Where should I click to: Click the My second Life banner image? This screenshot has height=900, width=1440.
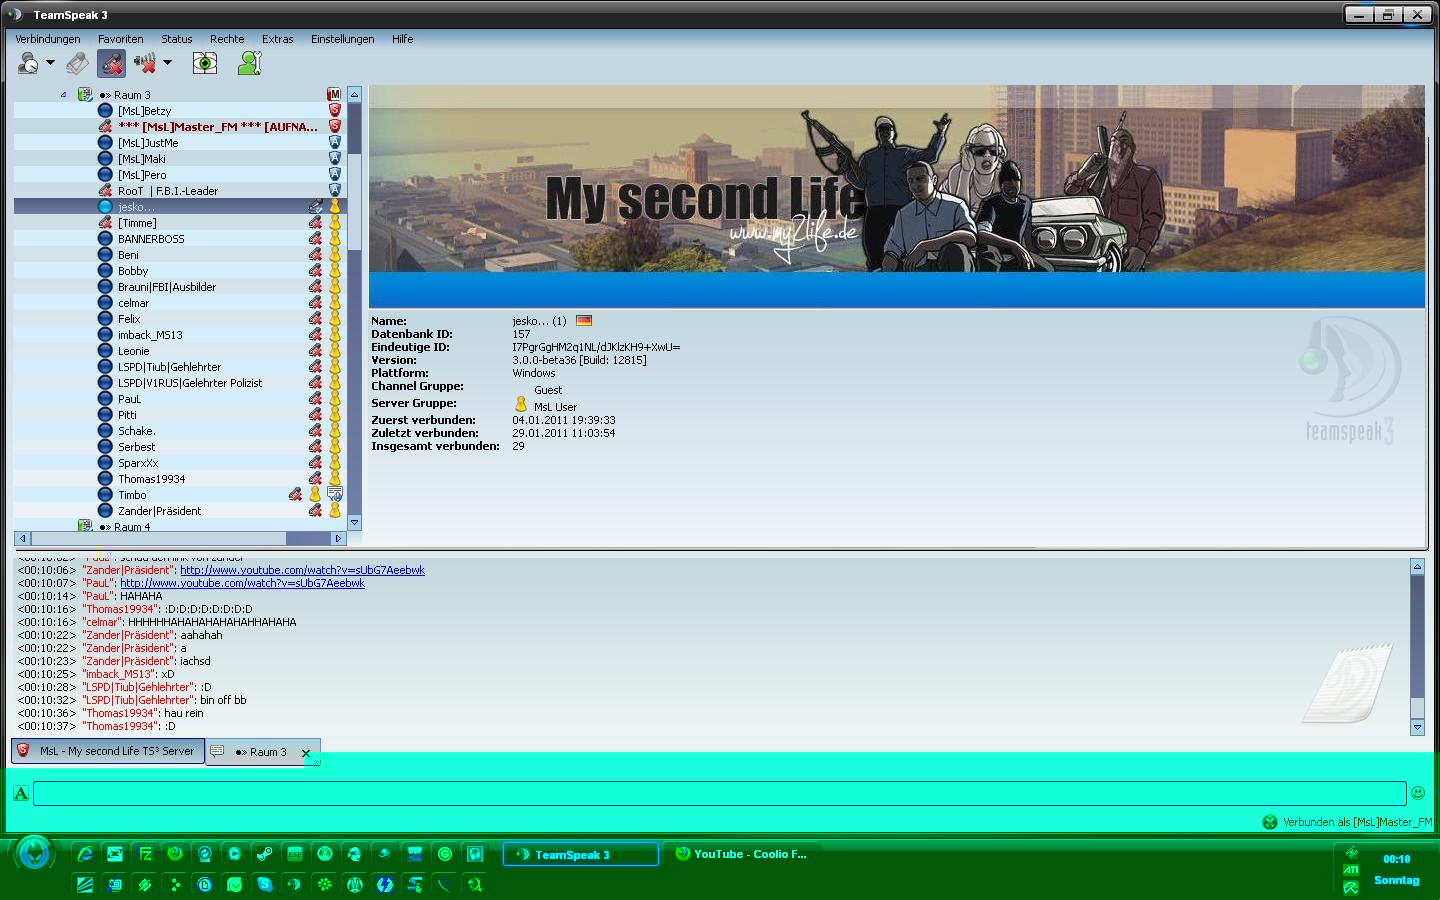point(897,178)
